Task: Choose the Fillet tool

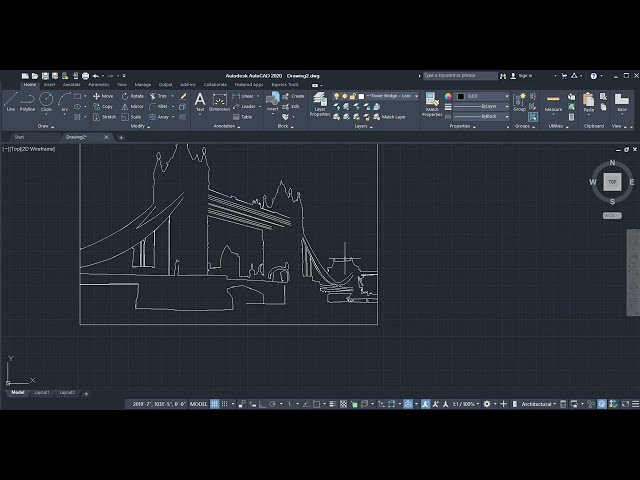Action: pyautogui.click(x=158, y=107)
